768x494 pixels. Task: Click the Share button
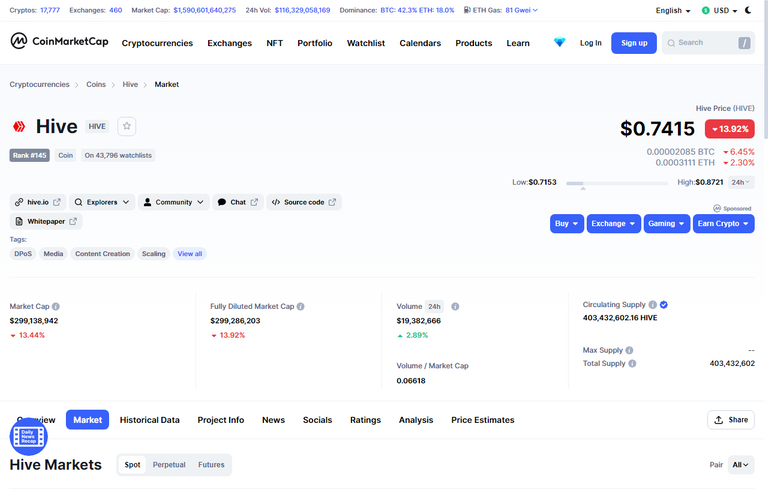tap(731, 420)
